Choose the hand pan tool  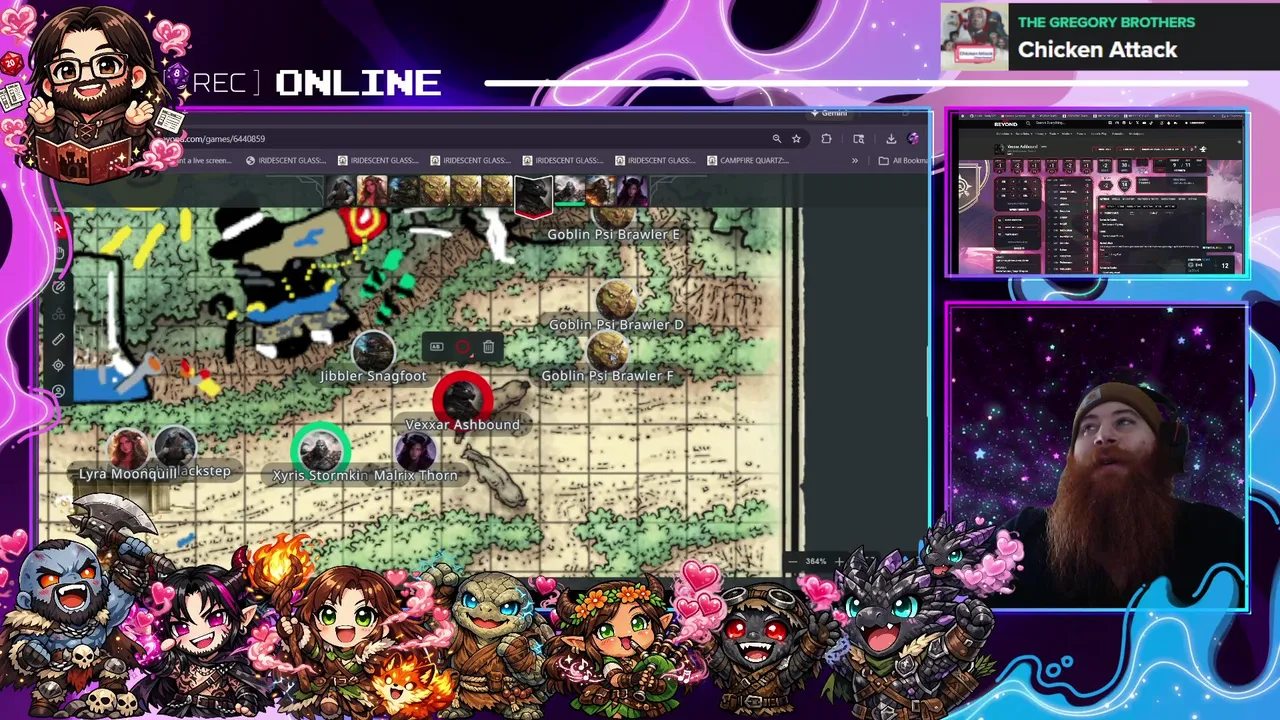tap(59, 254)
